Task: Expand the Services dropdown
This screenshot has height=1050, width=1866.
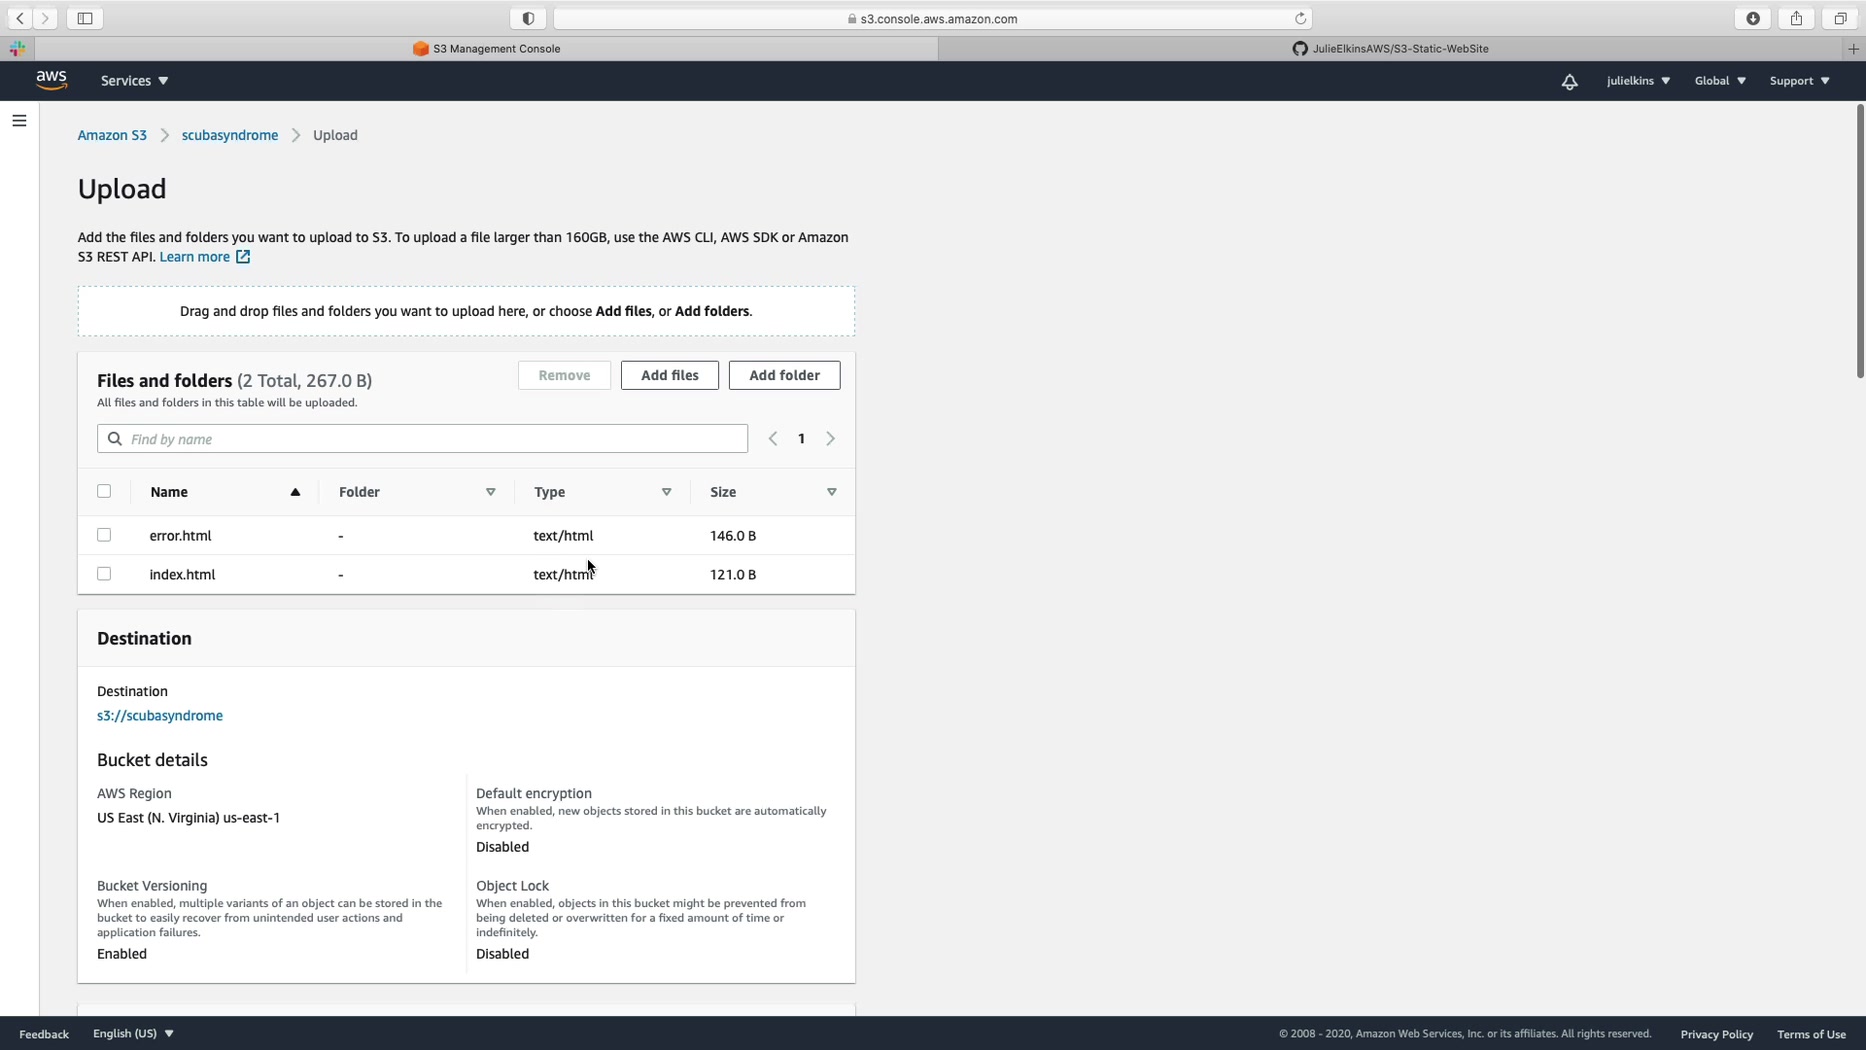Action: click(x=134, y=81)
